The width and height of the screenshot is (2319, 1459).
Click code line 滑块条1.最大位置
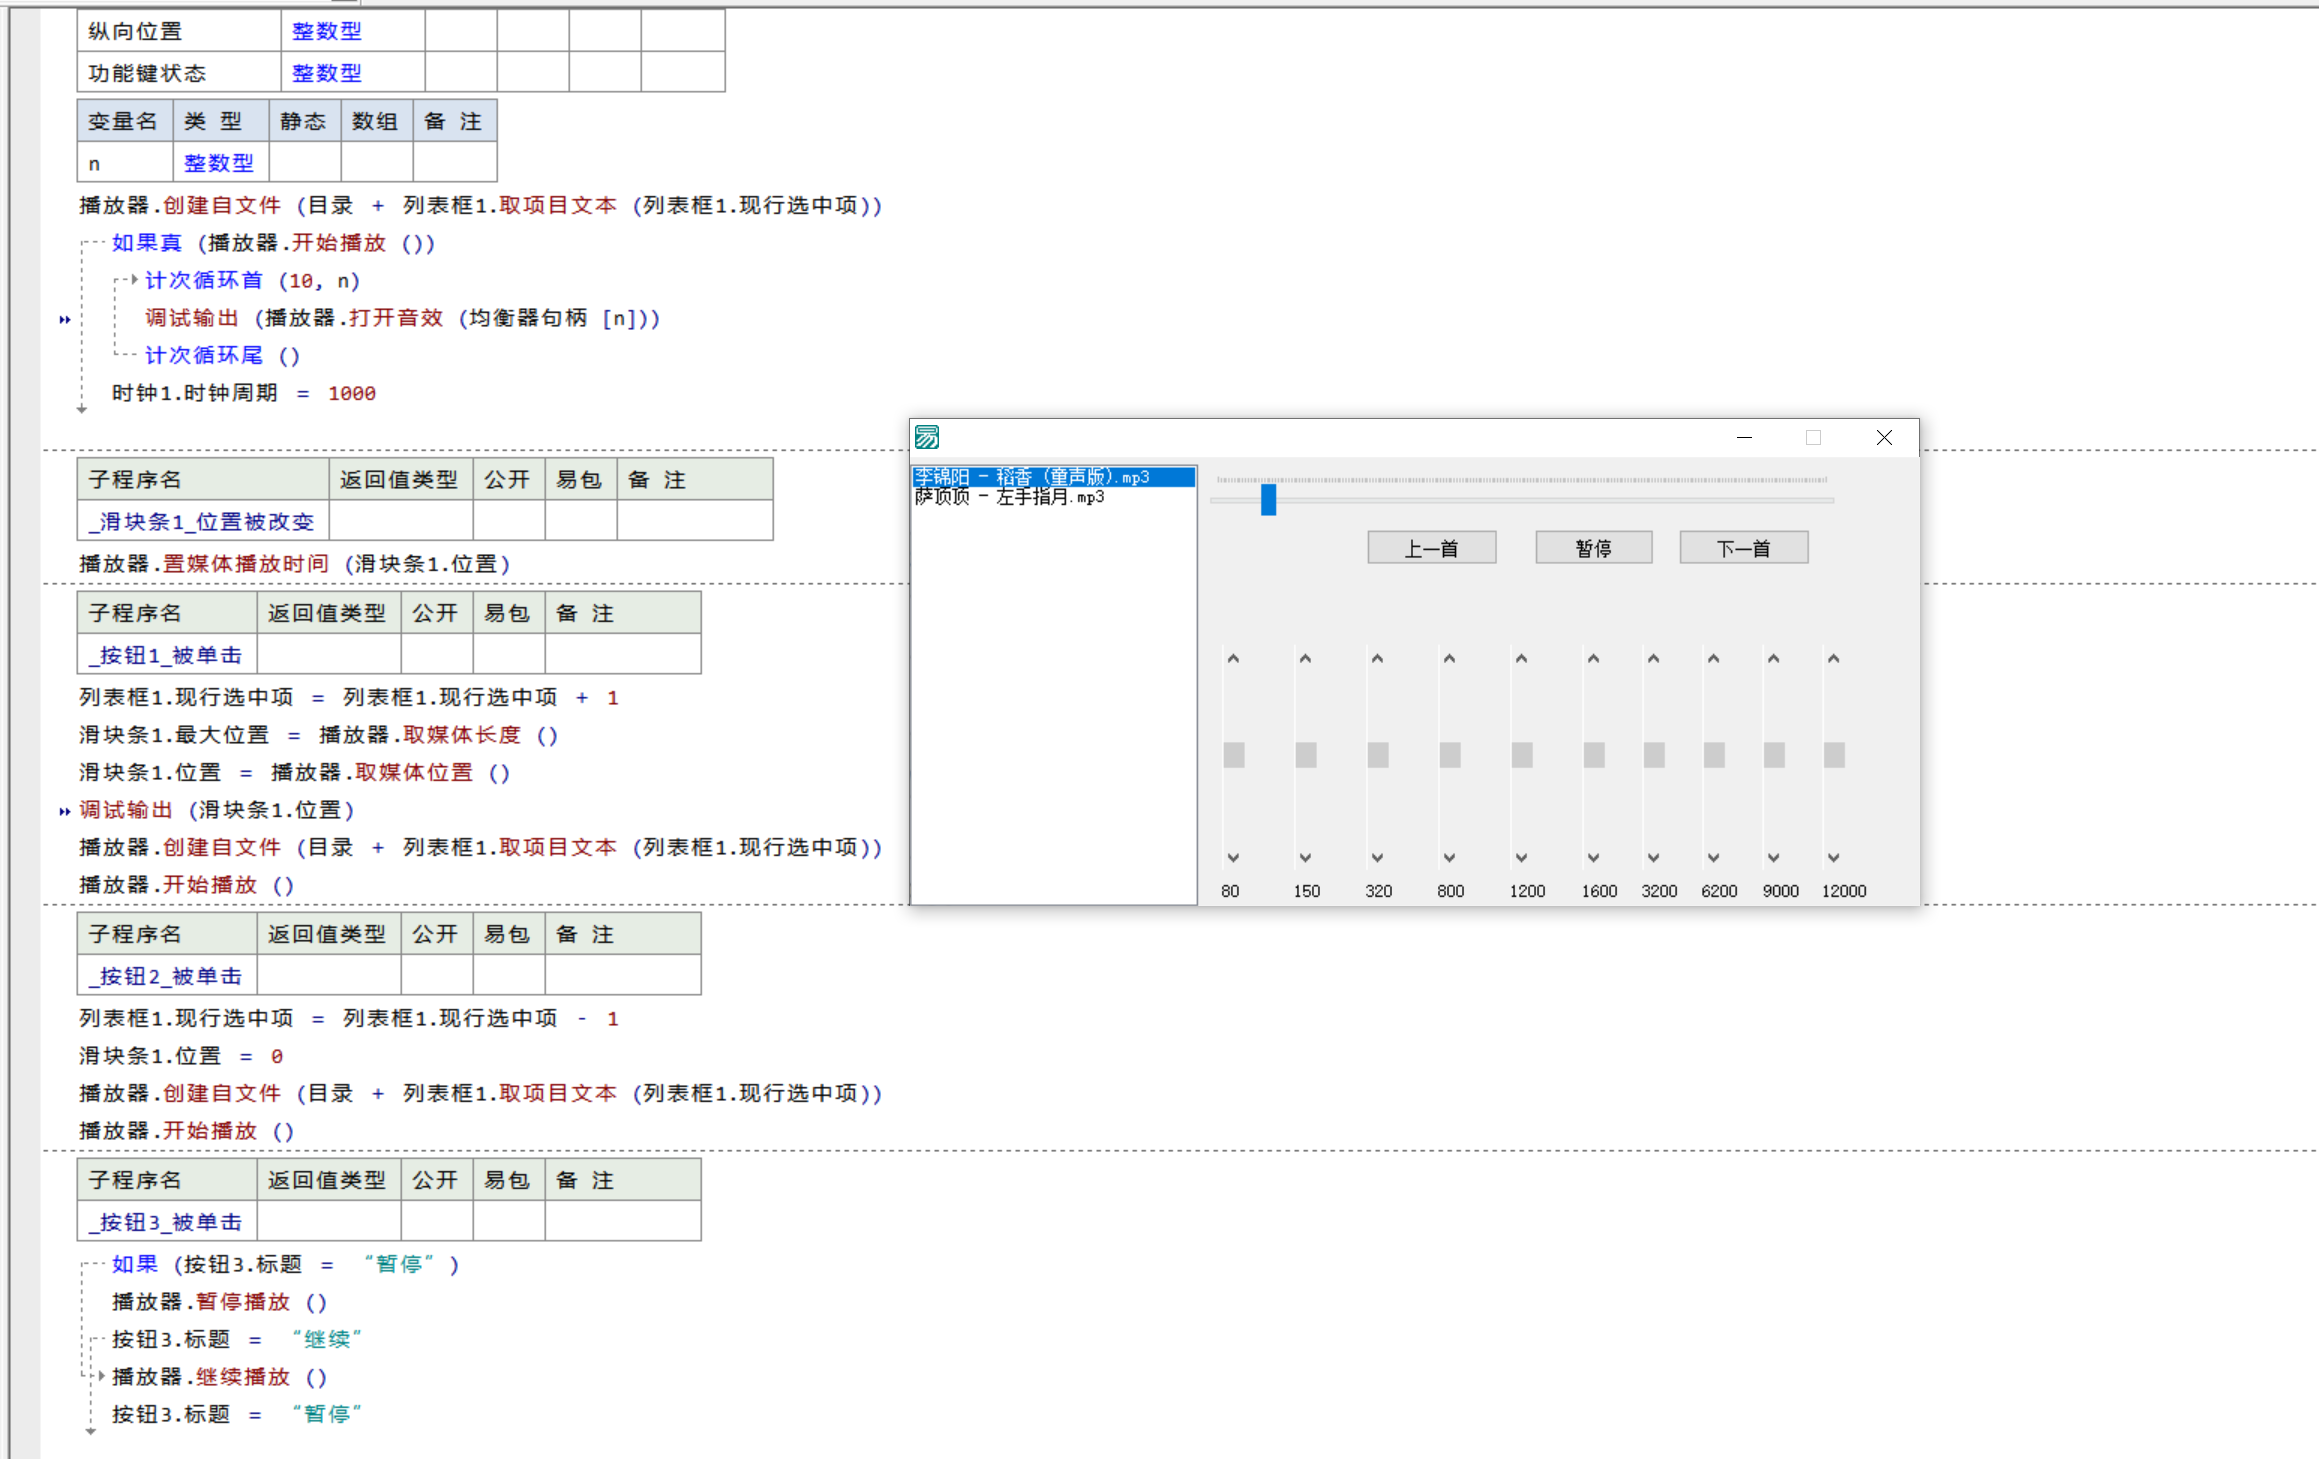click(x=319, y=735)
